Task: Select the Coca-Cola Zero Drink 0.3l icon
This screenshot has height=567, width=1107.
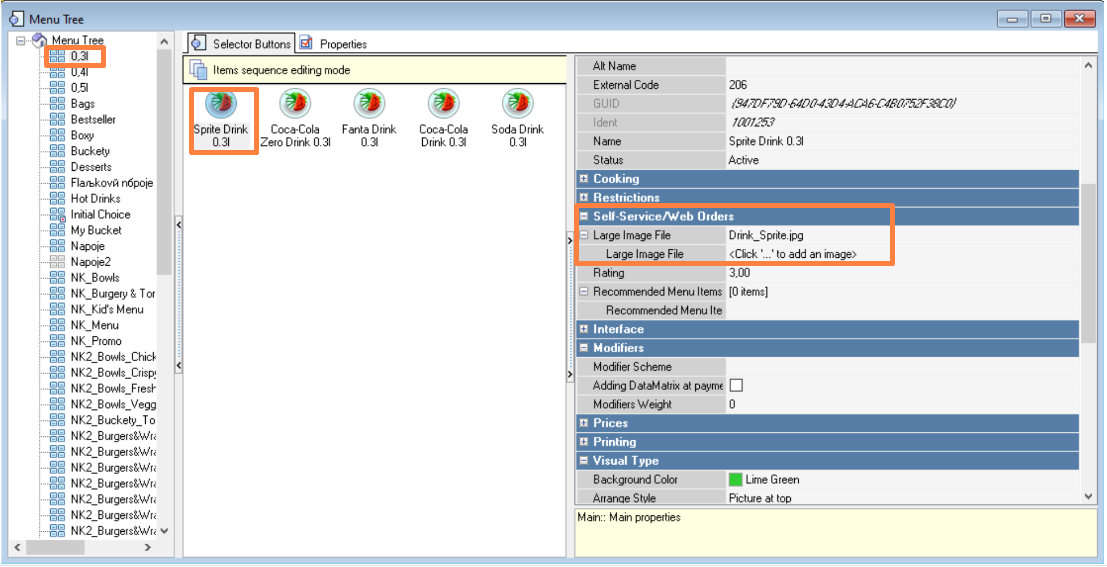Action: coord(295,105)
